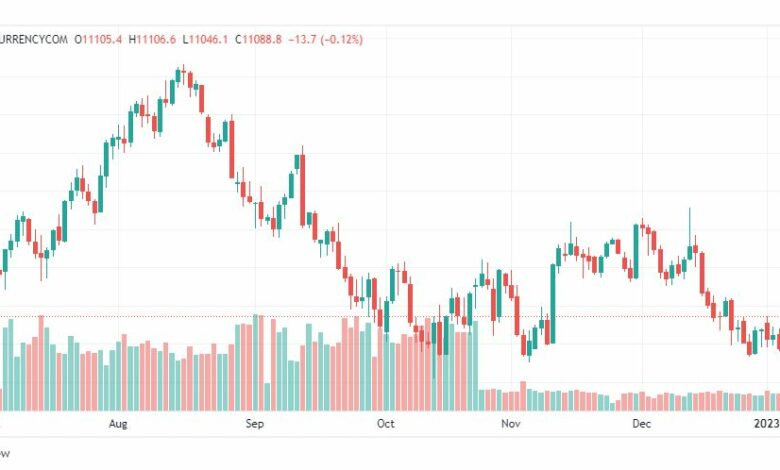
Task: Click the close price value C11088.8
Action: (258, 39)
